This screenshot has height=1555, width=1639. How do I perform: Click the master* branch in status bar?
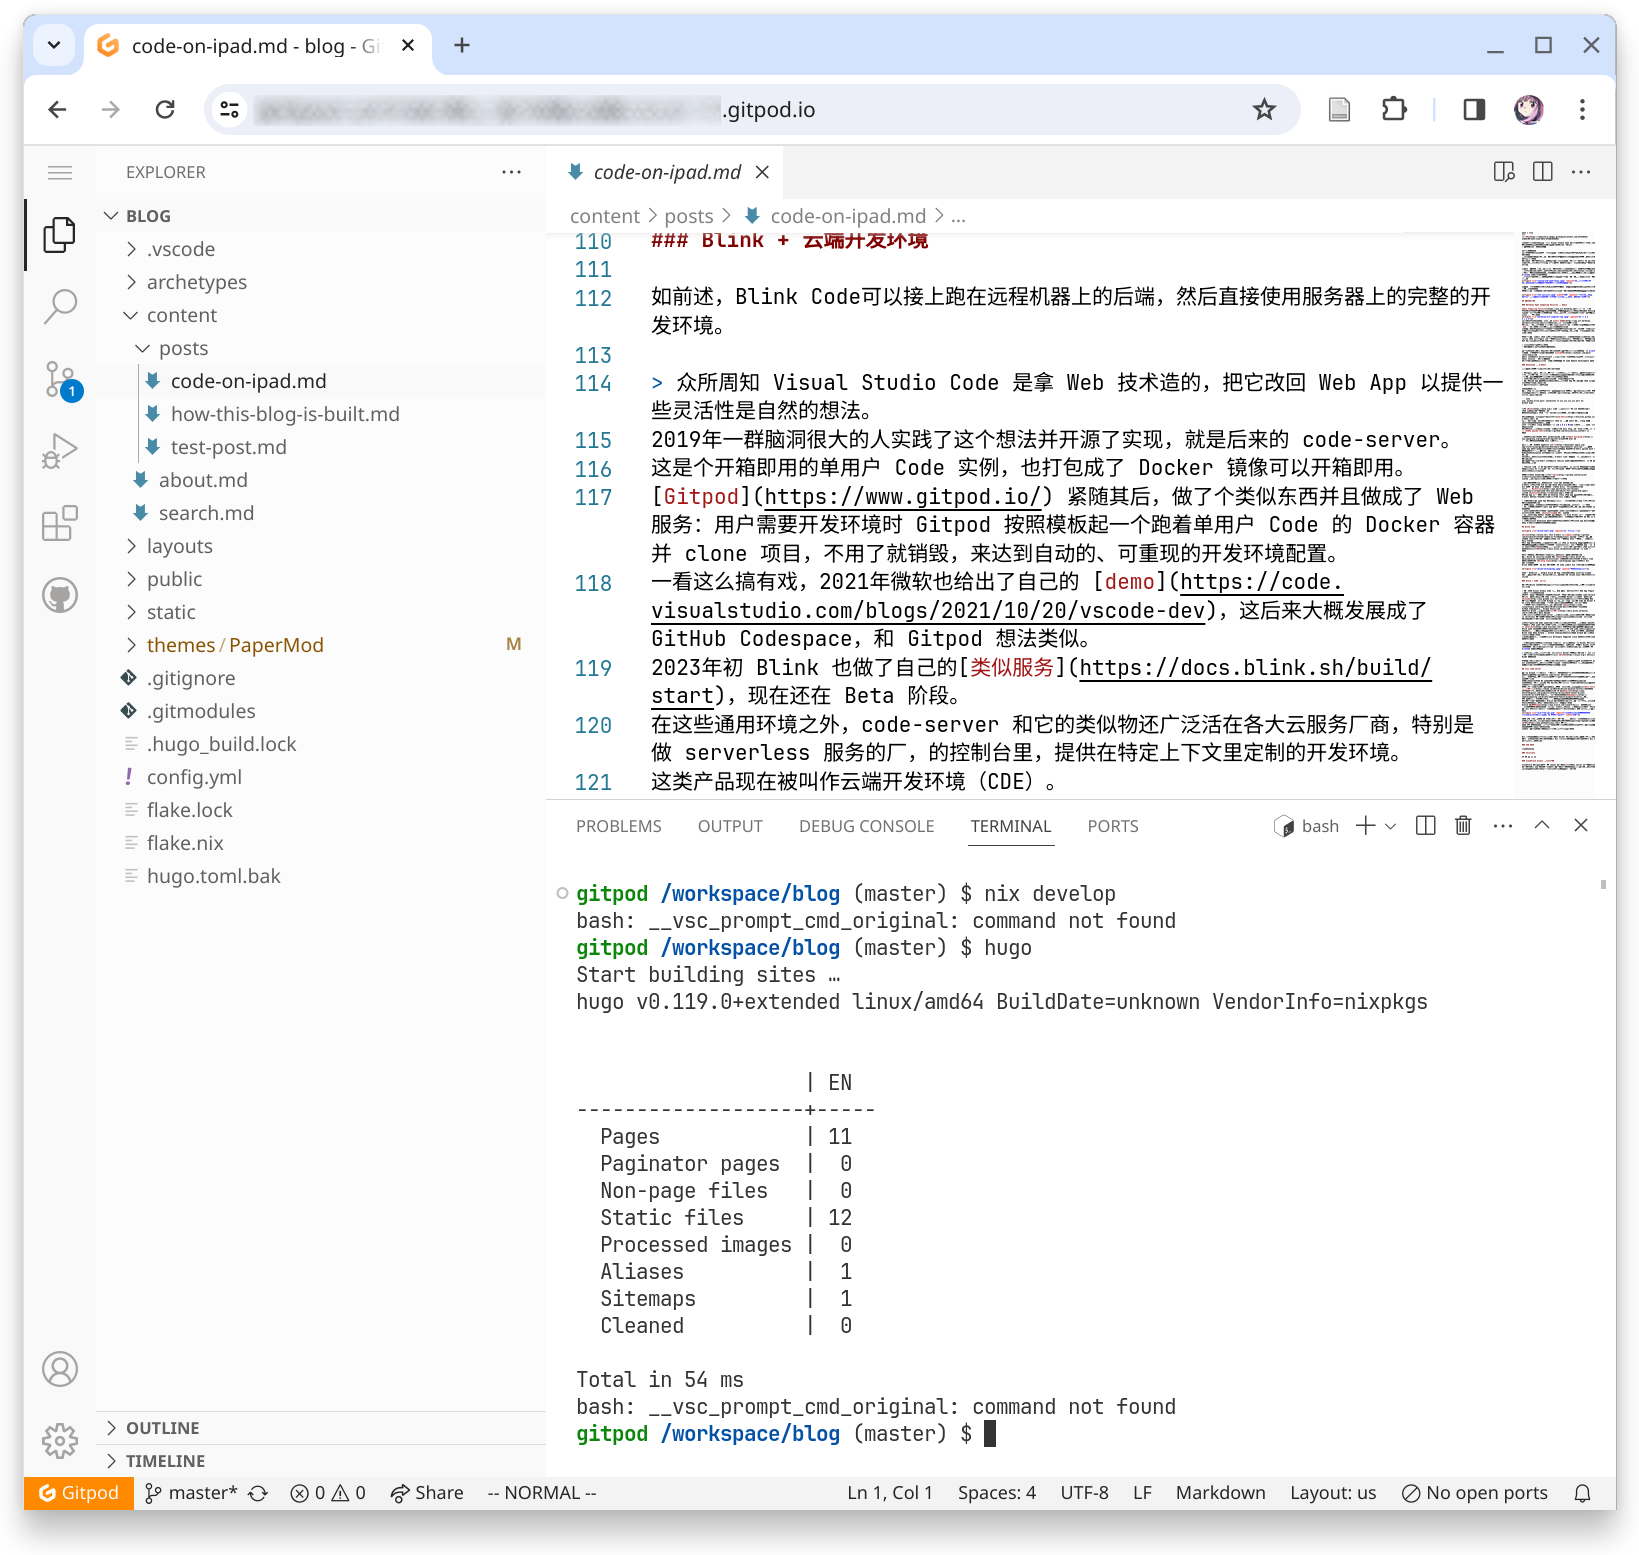(x=191, y=1493)
